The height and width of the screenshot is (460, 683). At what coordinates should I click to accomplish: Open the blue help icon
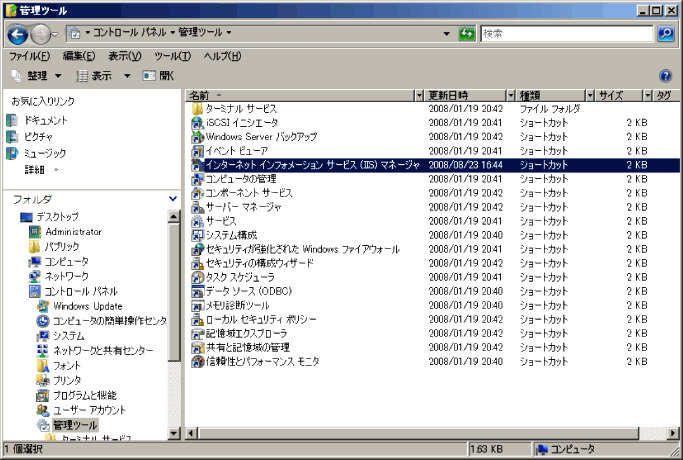click(666, 76)
